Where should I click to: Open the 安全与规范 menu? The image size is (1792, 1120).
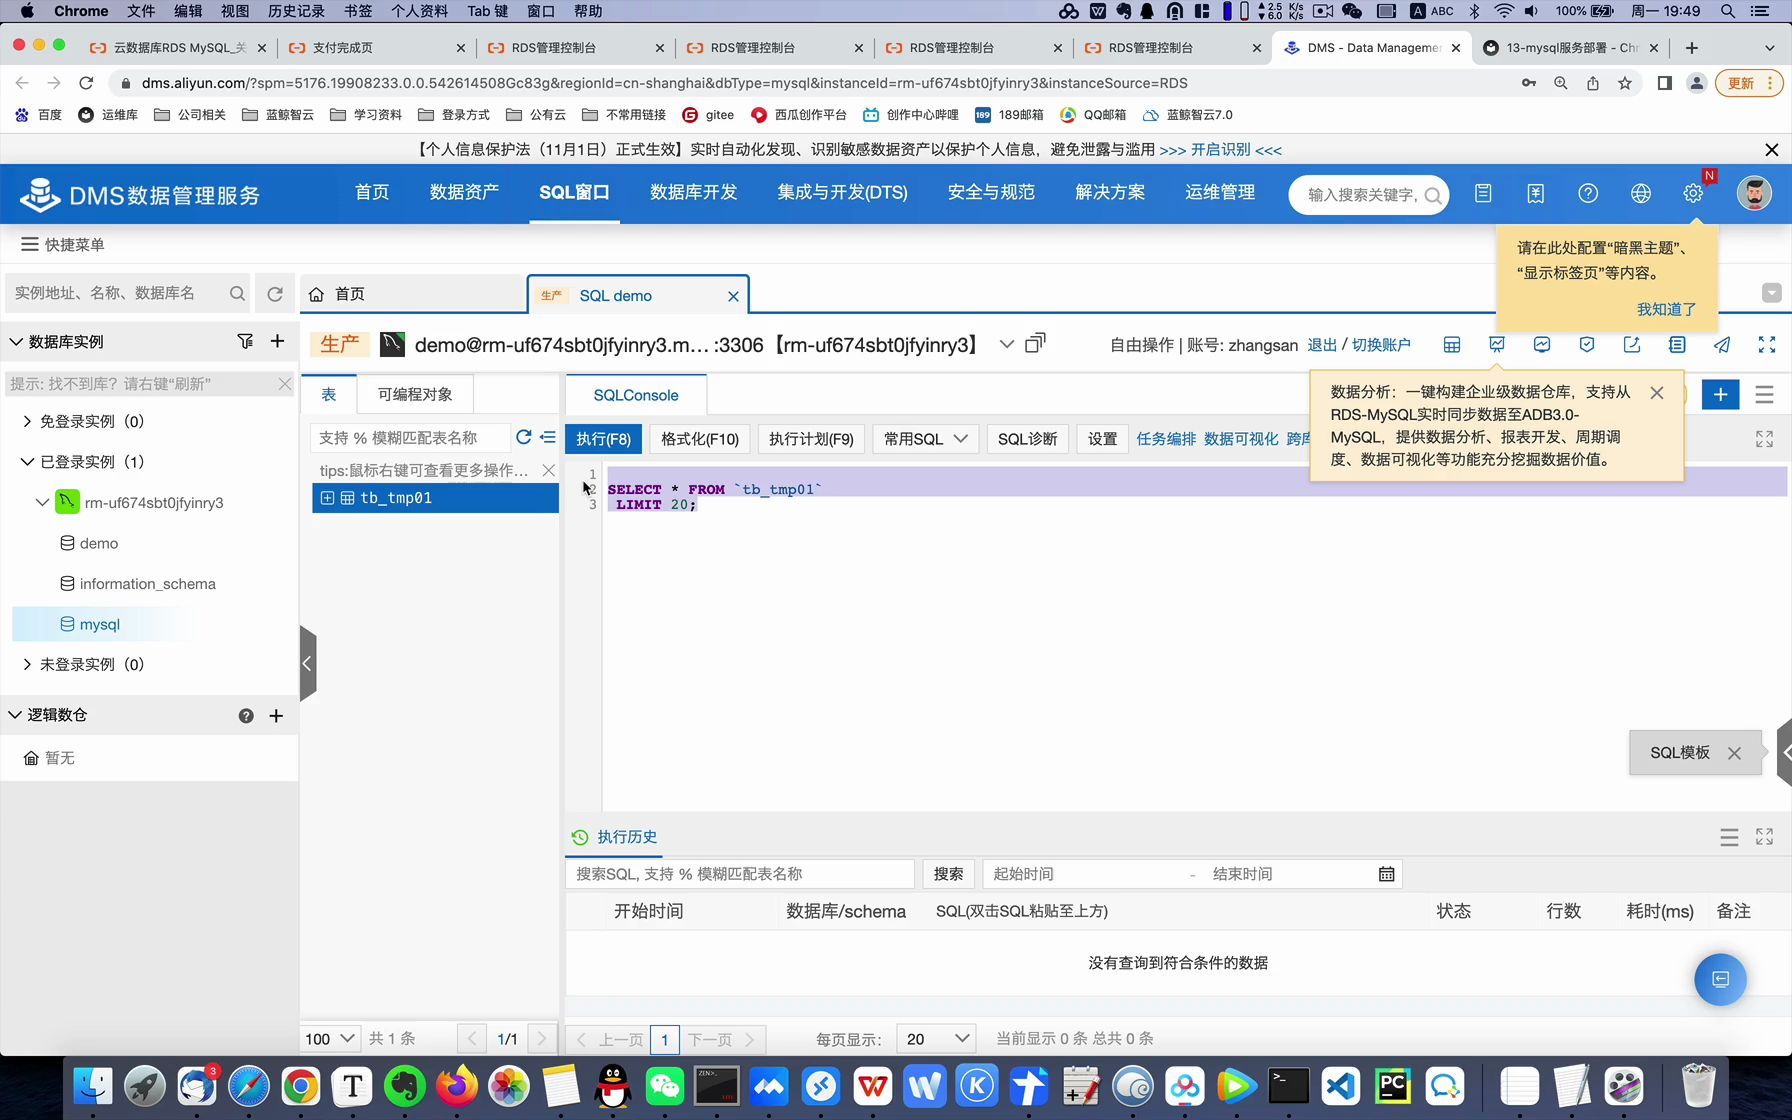[991, 192]
